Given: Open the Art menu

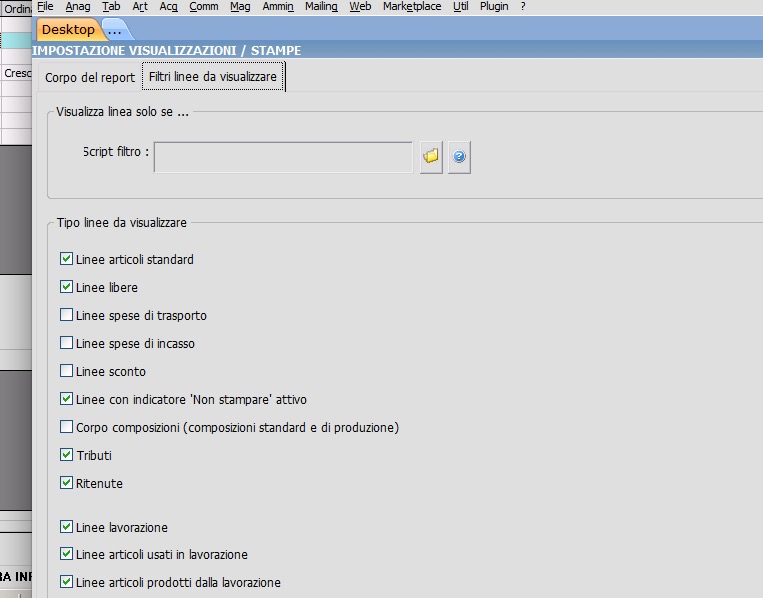Looking at the screenshot, I should pos(140,6).
